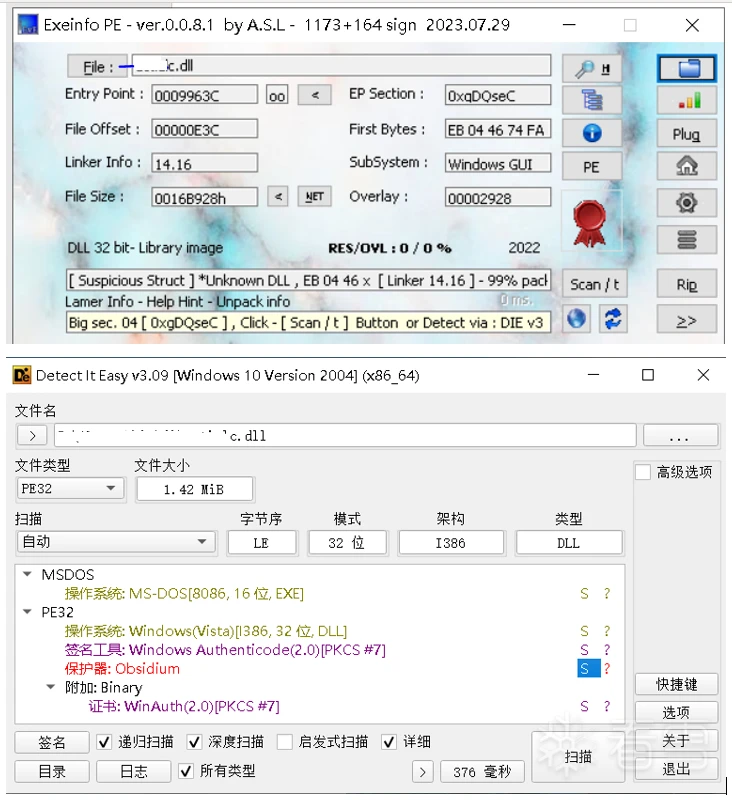Click the 退出 button
This screenshot has width=732, height=803.
(x=676, y=769)
